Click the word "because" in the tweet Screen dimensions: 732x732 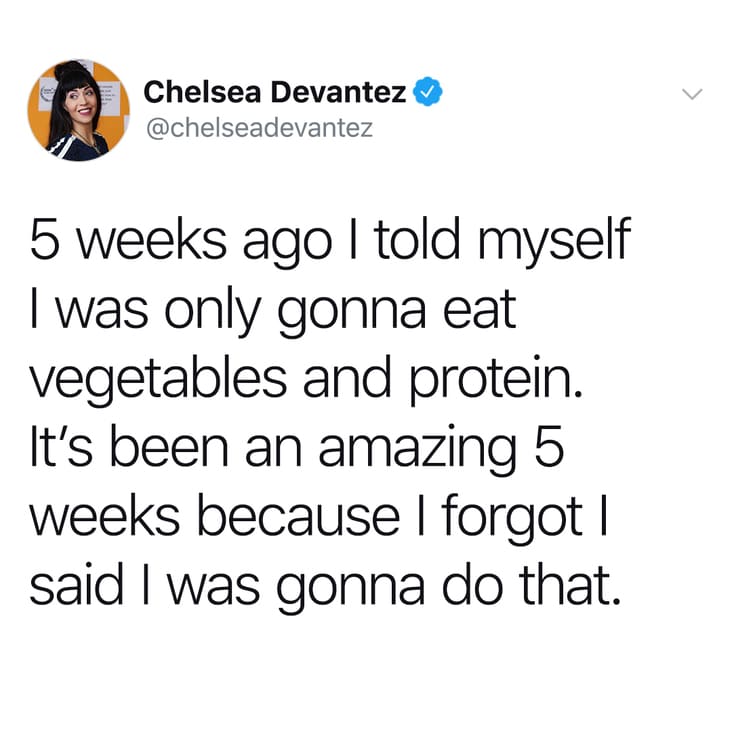[299, 519]
